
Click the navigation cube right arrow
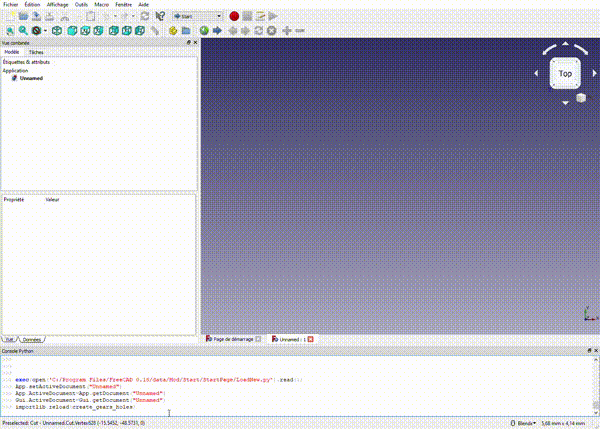(594, 73)
